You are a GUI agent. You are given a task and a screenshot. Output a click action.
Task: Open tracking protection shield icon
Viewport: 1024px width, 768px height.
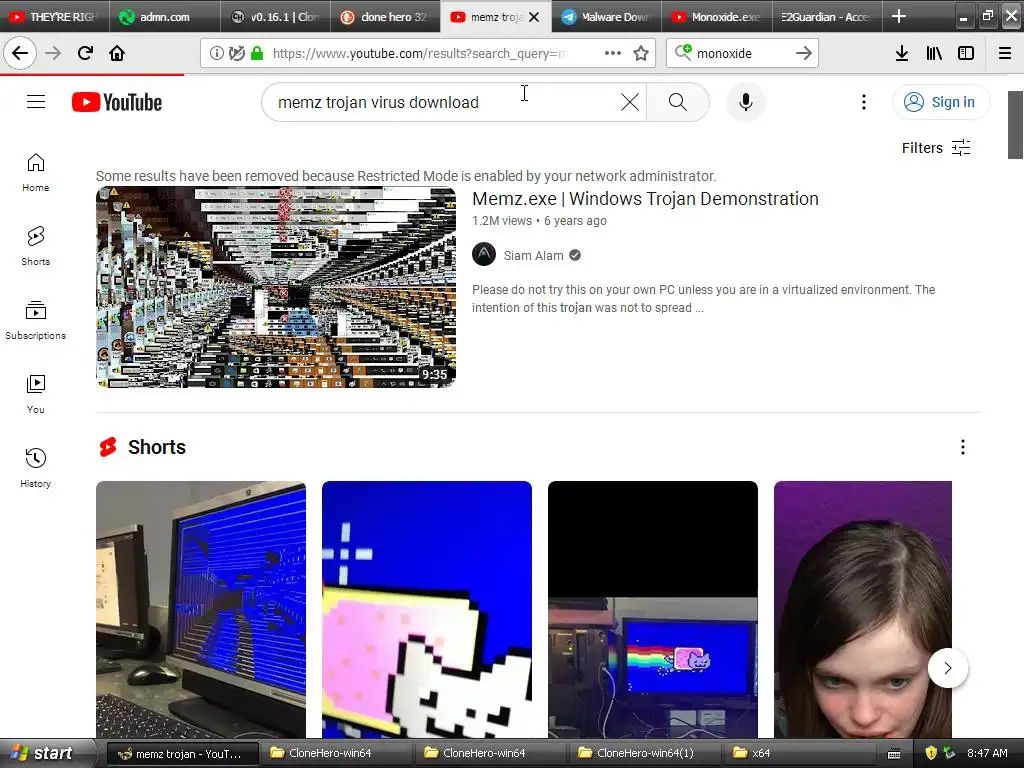point(236,53)
